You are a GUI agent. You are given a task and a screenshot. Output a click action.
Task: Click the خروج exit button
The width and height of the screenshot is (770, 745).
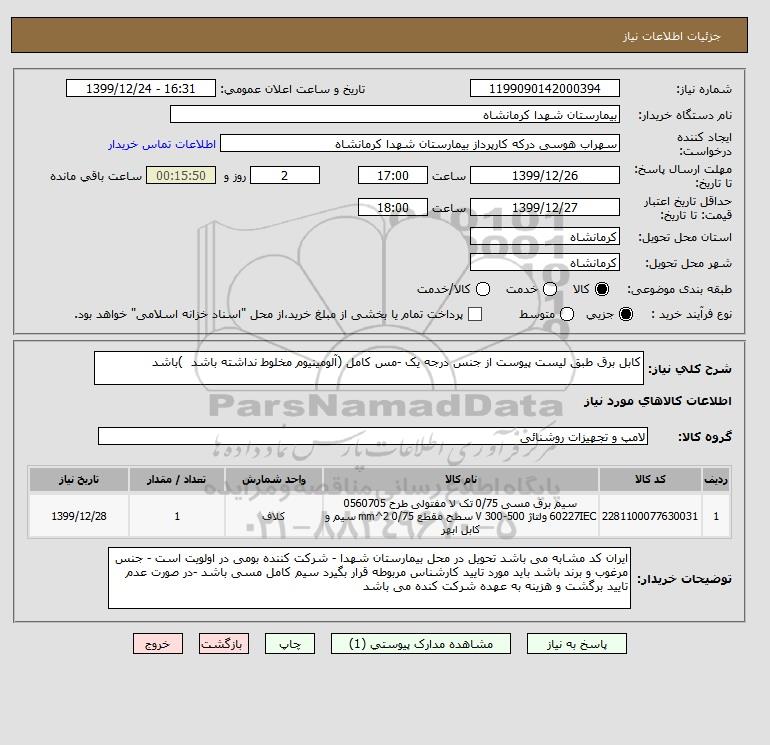click(158, 644)
